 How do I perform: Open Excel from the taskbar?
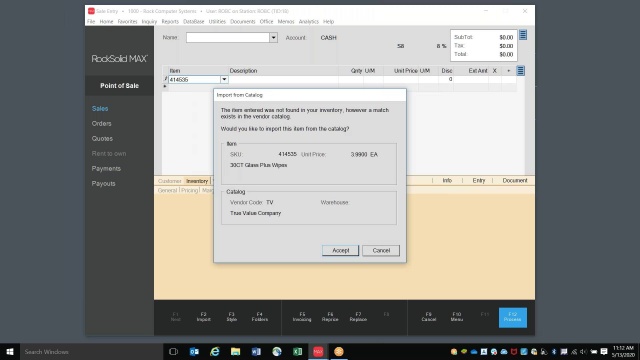[x=298, y=351]
